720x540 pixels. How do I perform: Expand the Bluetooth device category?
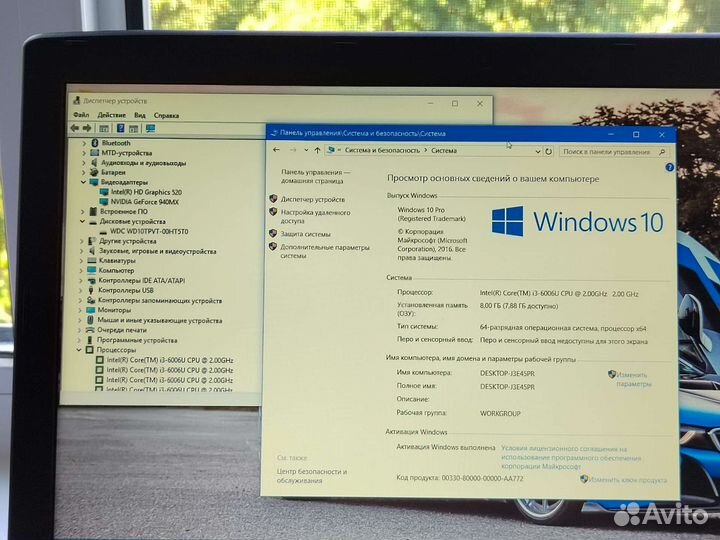tap(83, 143)
